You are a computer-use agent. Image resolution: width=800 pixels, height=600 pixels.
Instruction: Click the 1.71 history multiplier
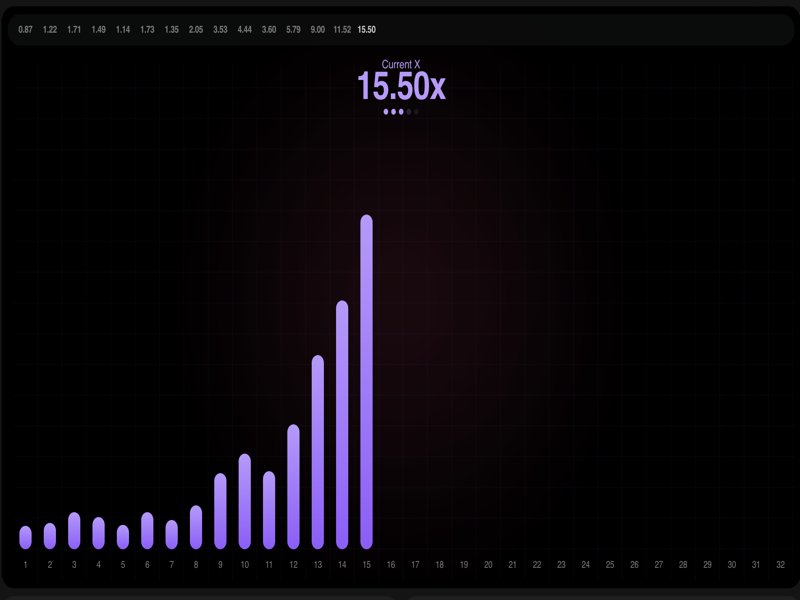click(x=74, y=30)
